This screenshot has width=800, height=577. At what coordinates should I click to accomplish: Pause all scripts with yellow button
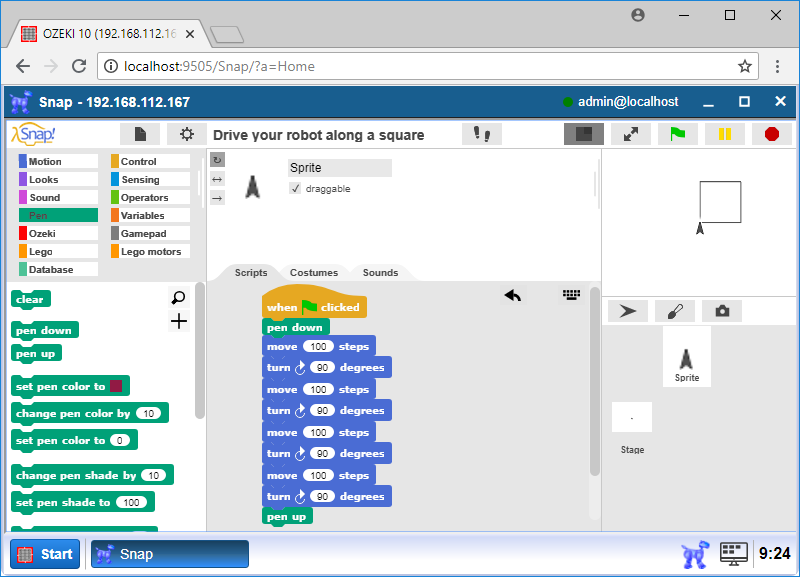click(724, 134)
